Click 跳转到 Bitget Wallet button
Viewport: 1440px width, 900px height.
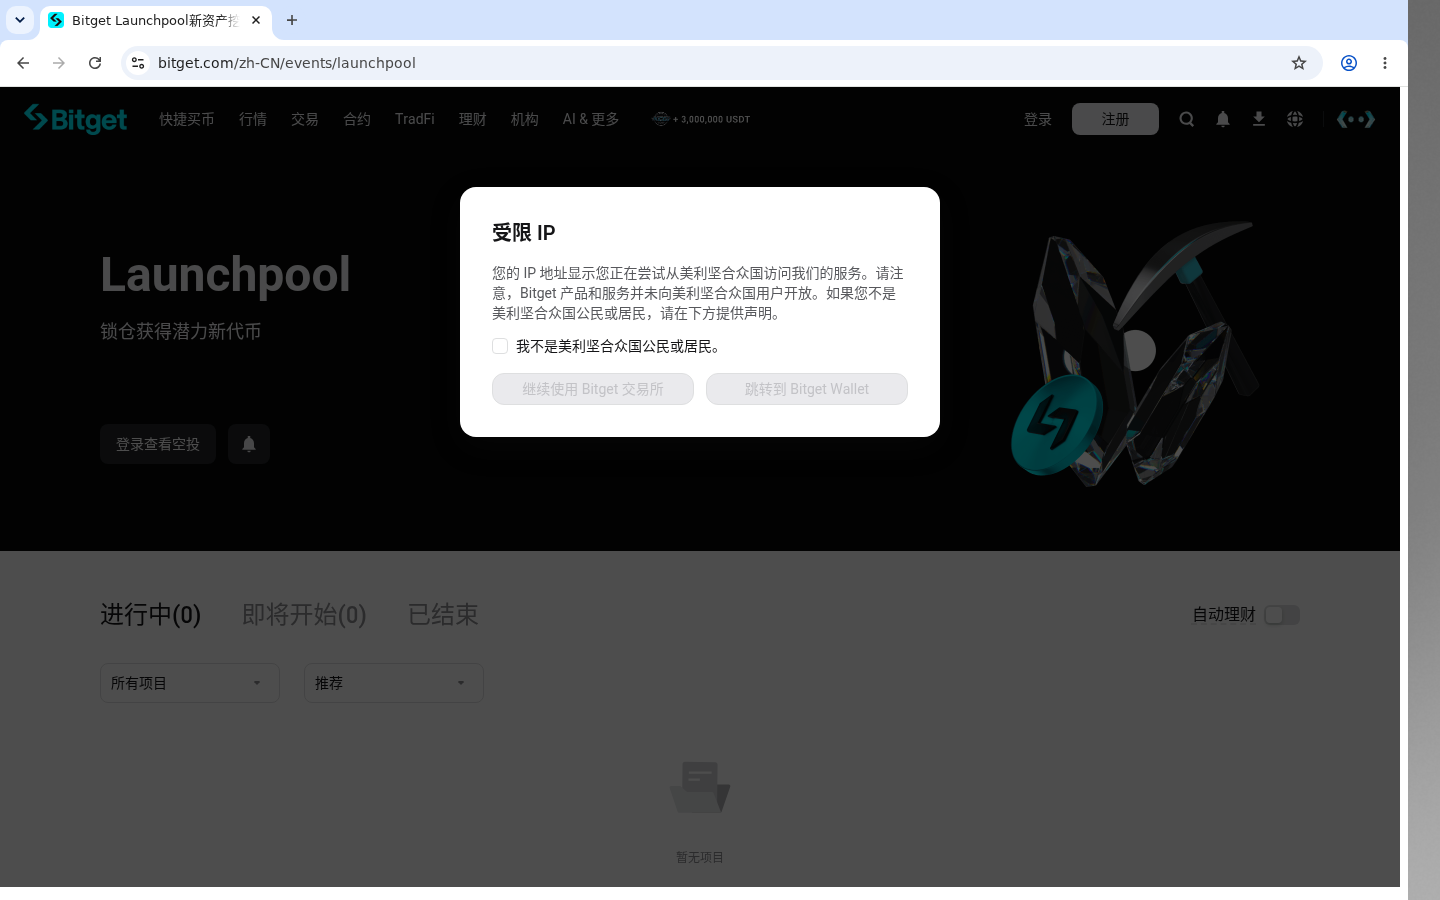pyautogui.click(x=807, y=389)
